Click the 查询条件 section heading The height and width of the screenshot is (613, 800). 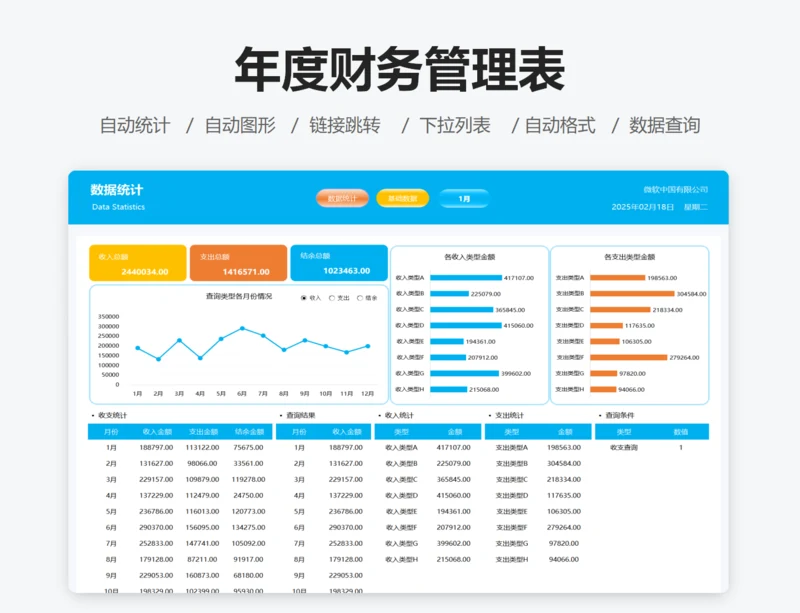[x=619, y=415]
